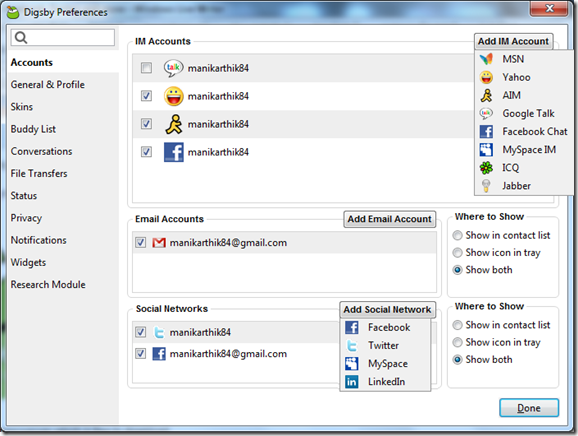Toggle the Gmail email account checkbox
The width and height of the screenshot is (578, 436).
point(140,243)
